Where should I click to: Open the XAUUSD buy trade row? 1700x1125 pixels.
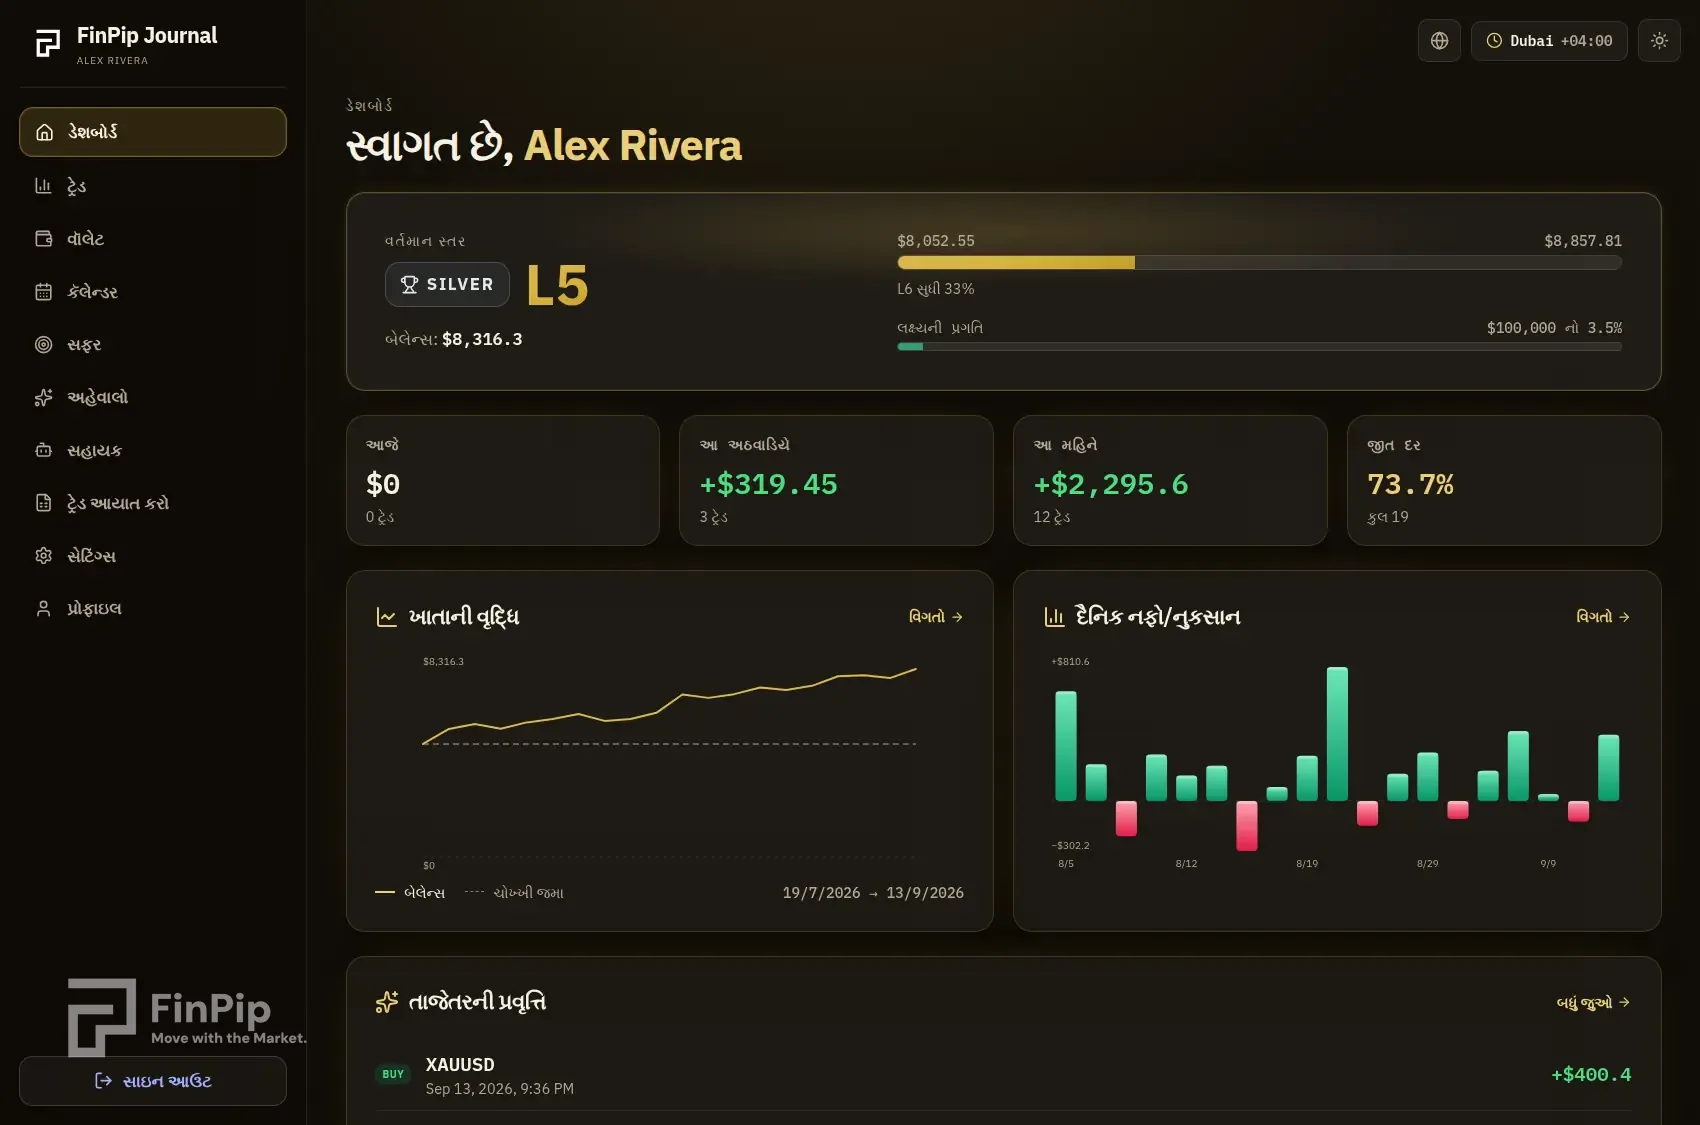[1003, 1076]
